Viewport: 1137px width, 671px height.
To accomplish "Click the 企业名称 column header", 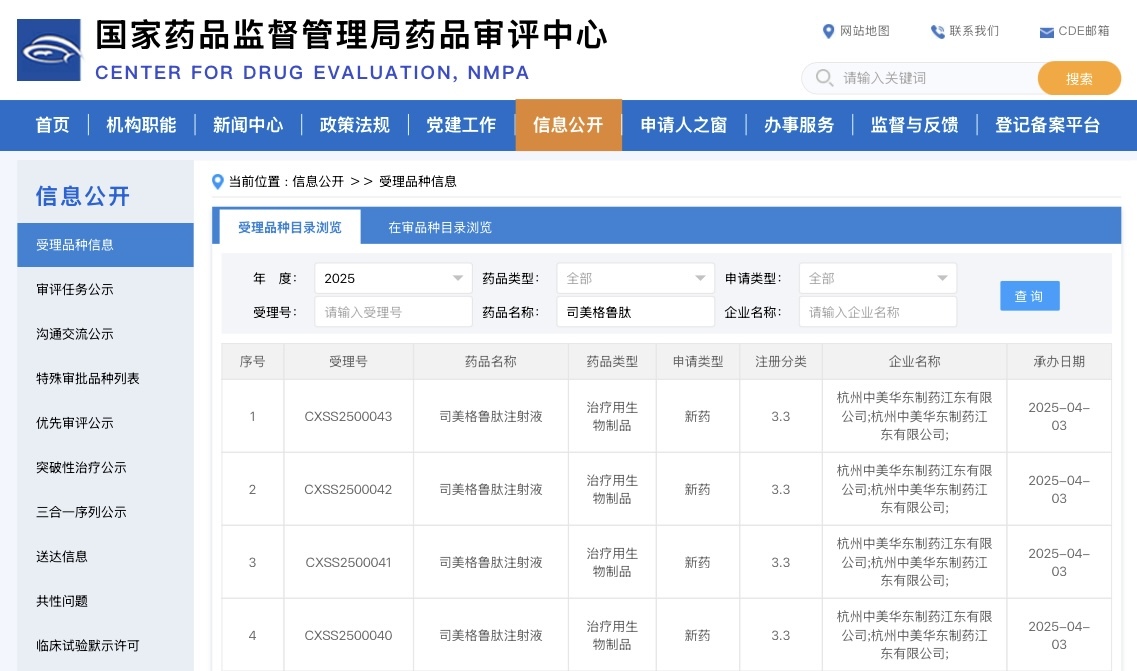I will [914, 361].
